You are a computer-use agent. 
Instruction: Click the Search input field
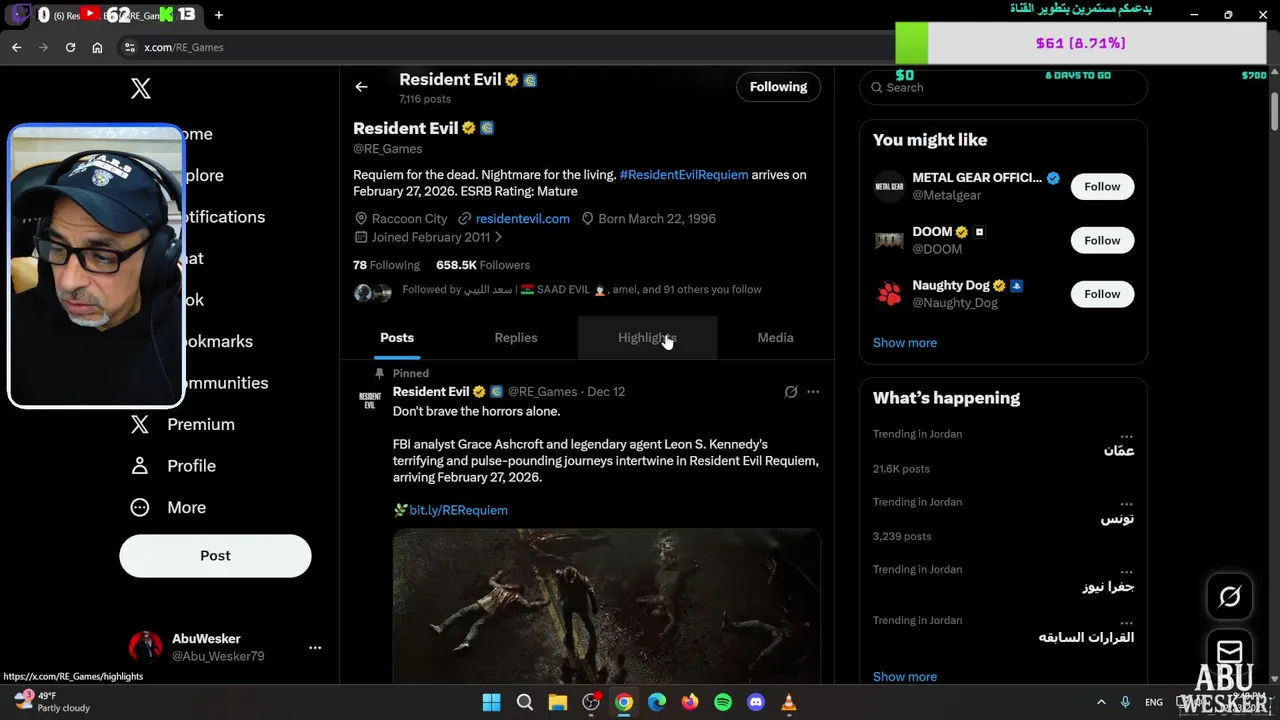pos(1003,87)
